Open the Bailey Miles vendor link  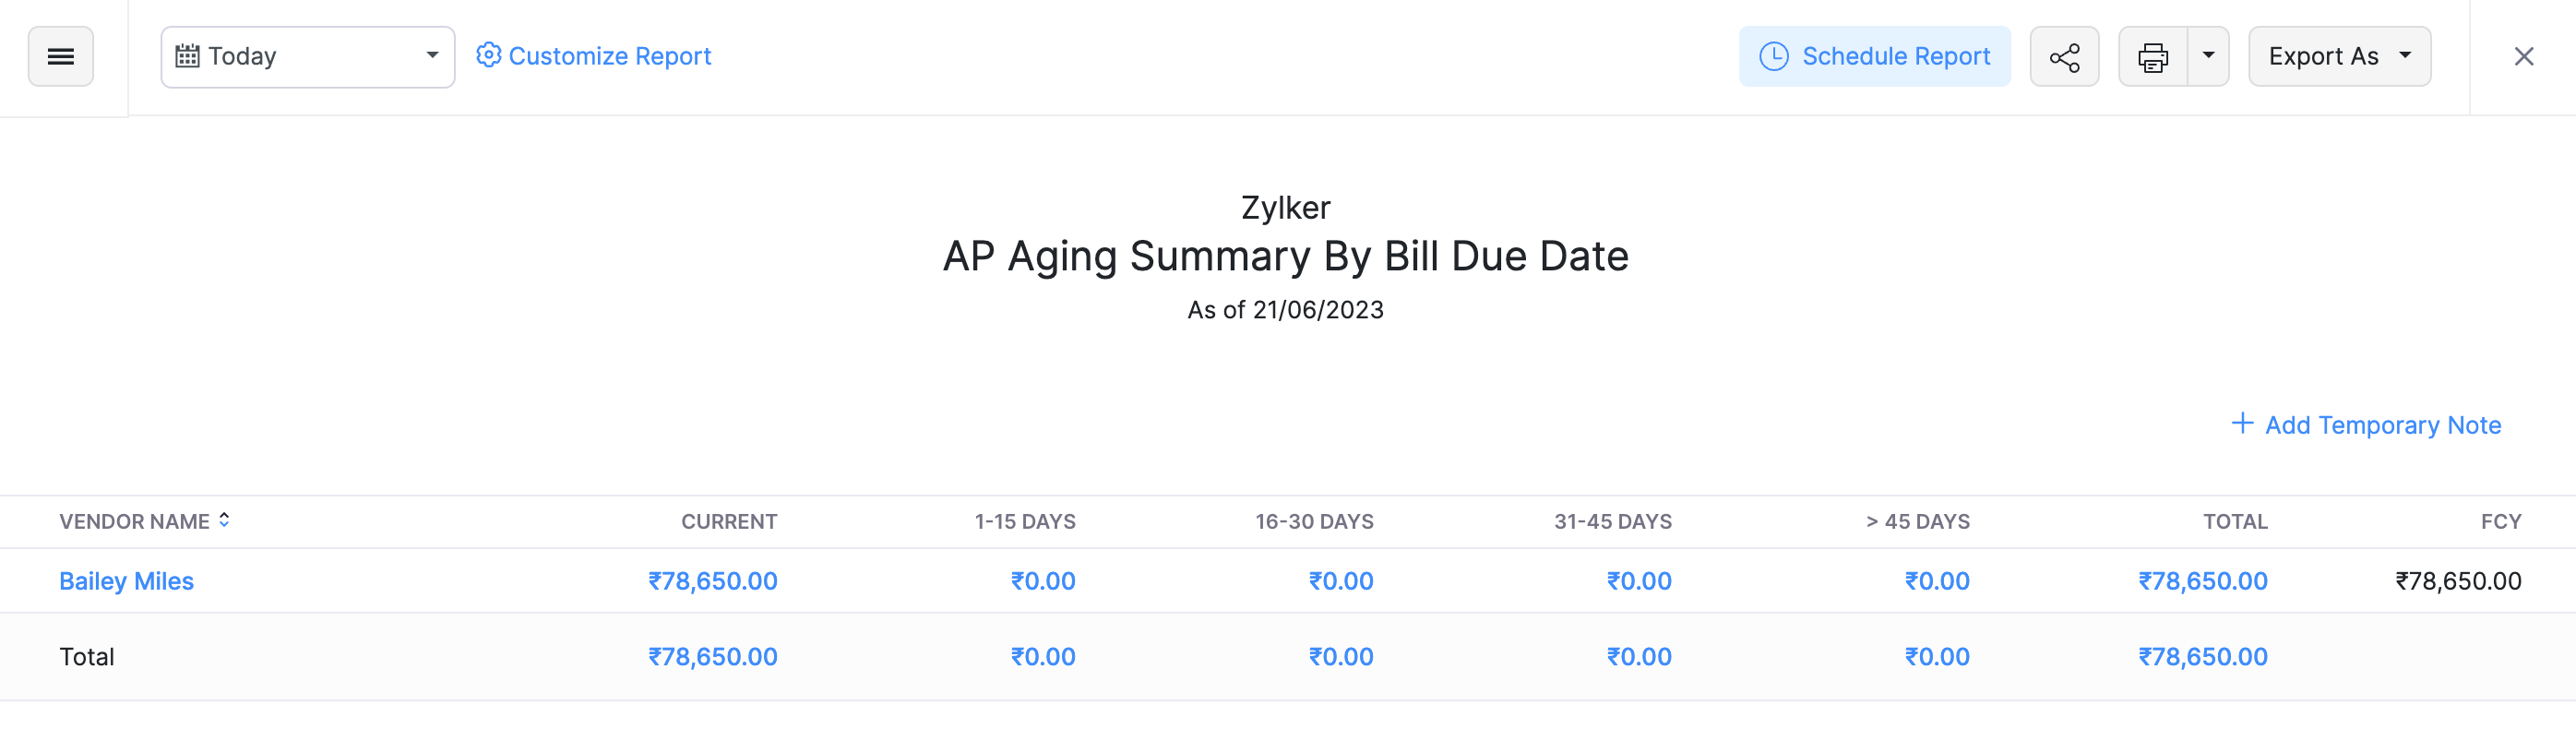click(127, 580)
